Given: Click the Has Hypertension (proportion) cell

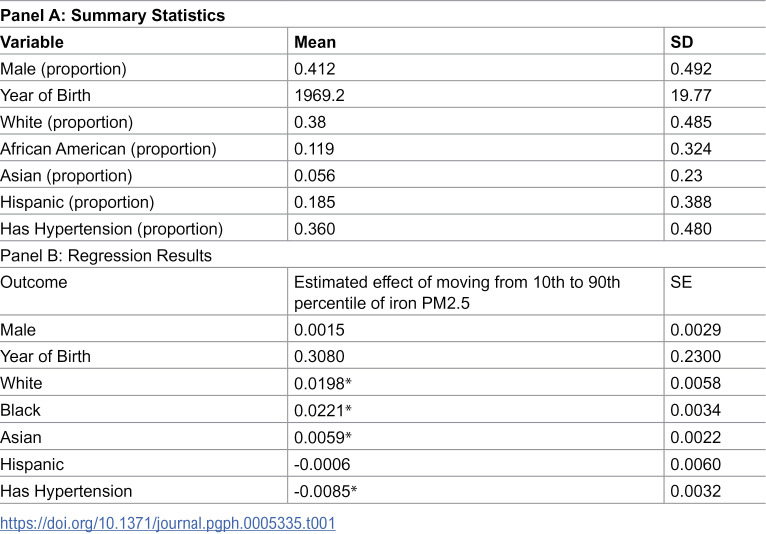Looking at the screenshot, I should (x=111, y=229).
